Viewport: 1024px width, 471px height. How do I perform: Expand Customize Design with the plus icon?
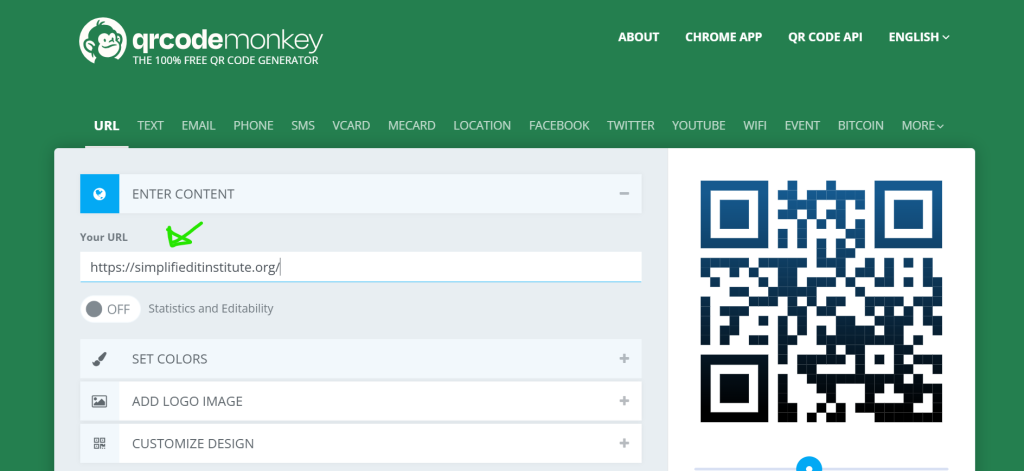click(624, 443)
